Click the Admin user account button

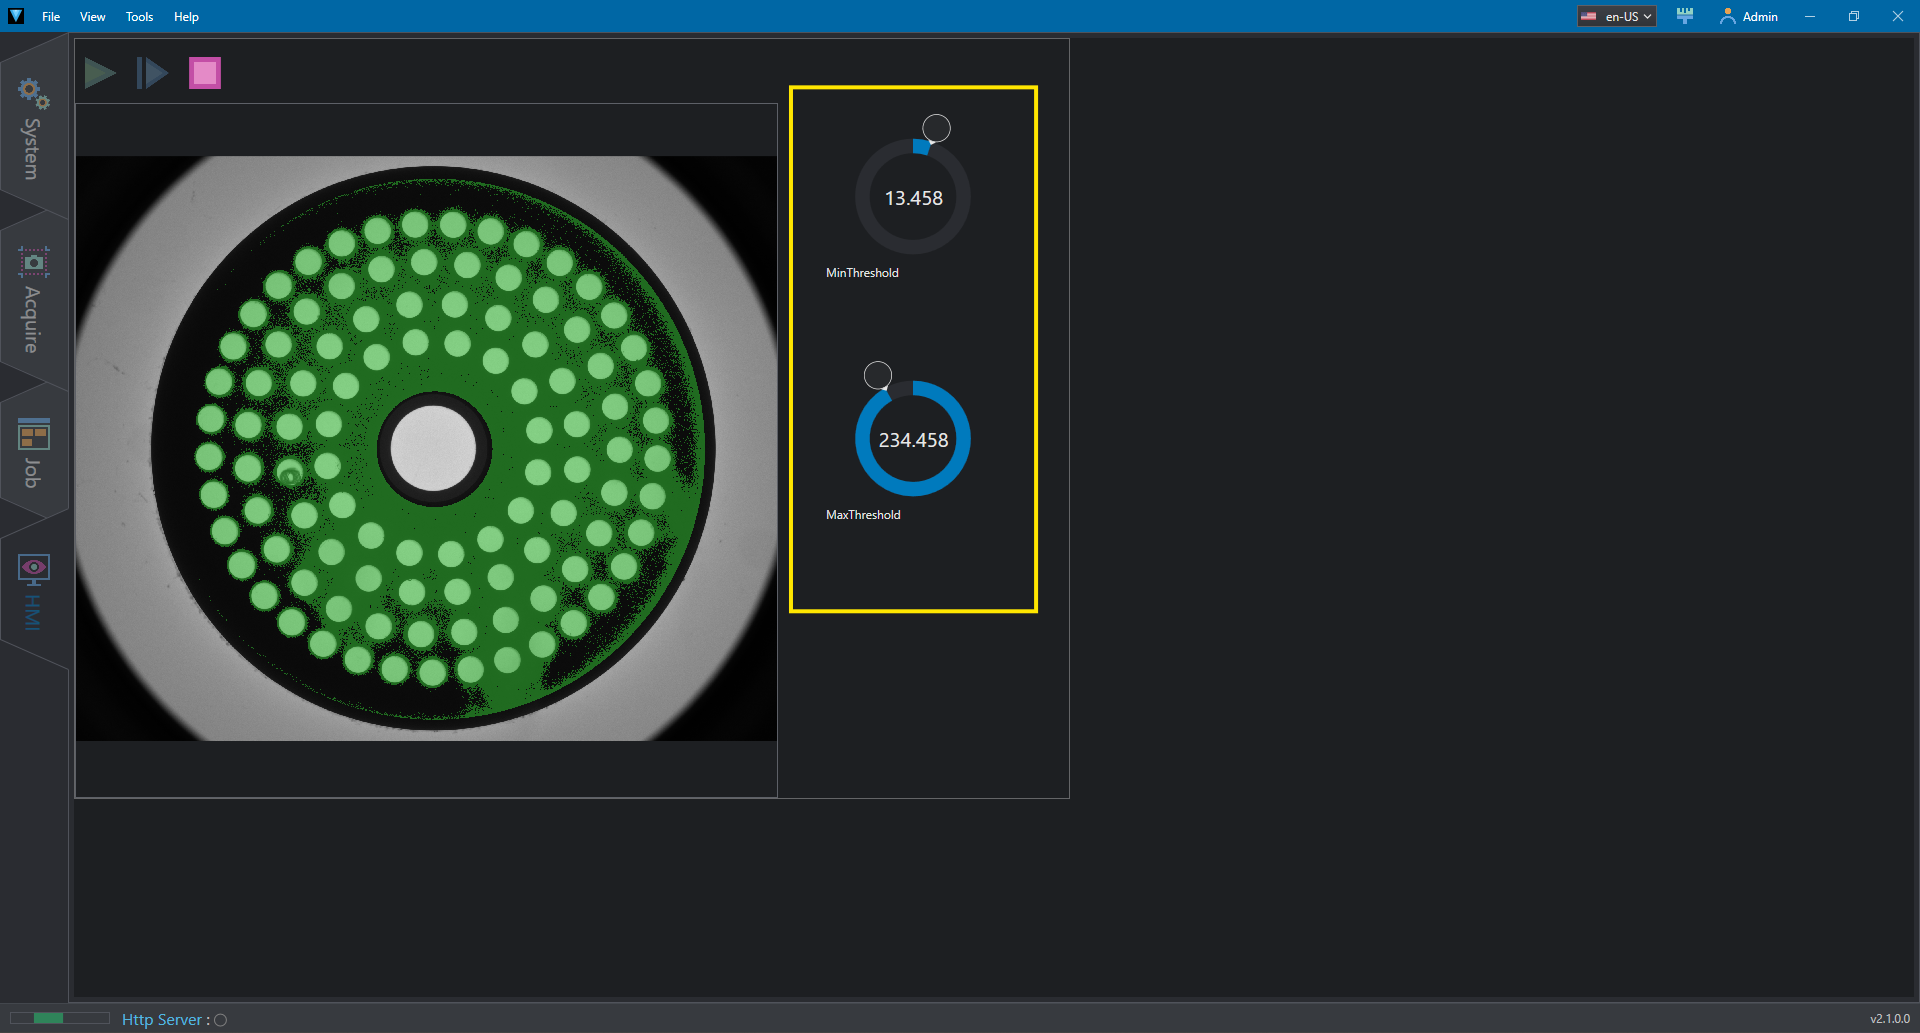[1748, 17]
